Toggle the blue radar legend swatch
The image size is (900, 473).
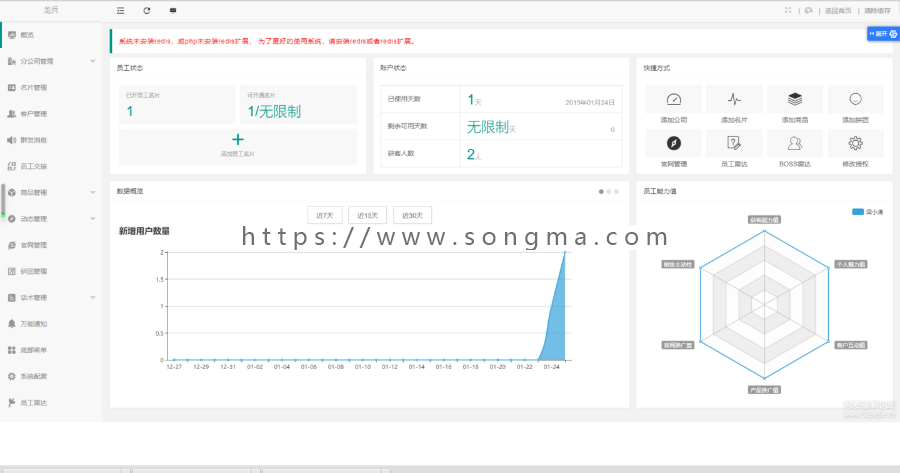(858, 212)
